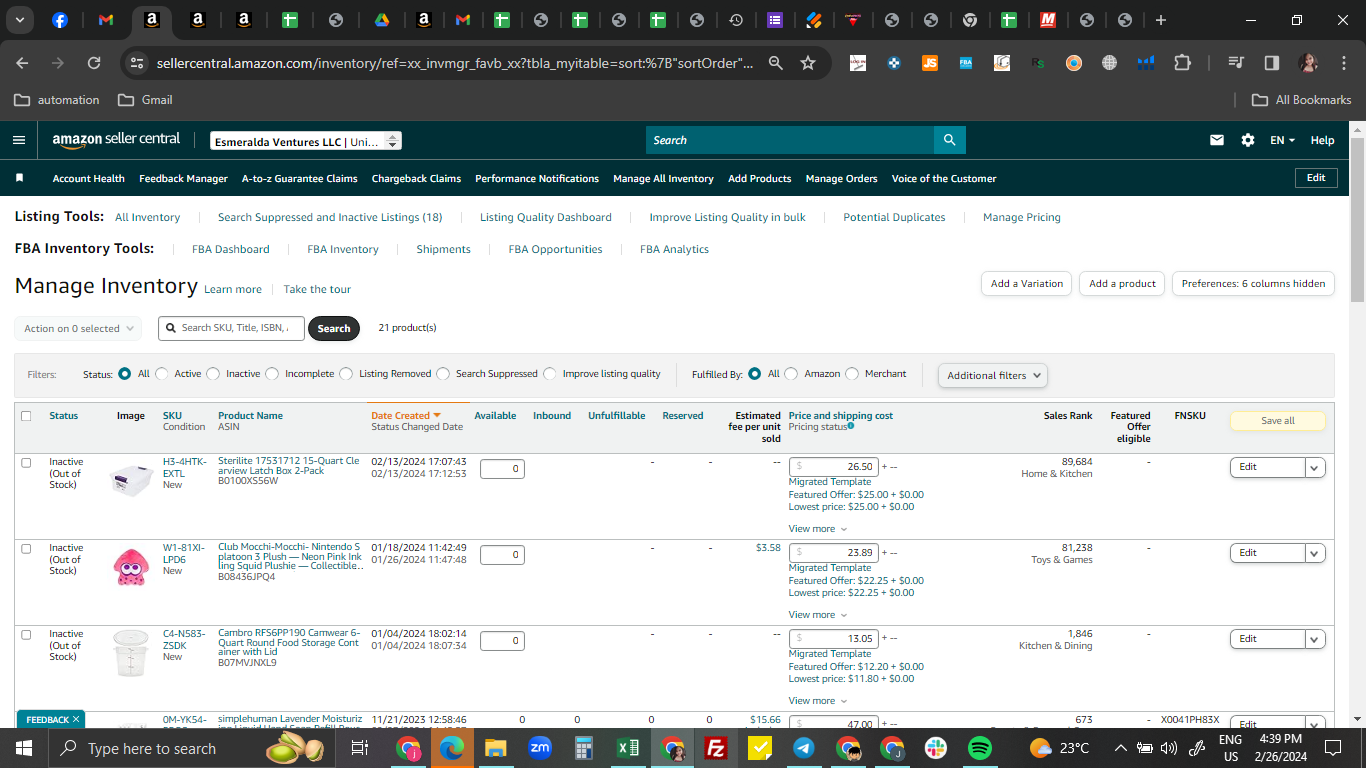This screenshot has width=1366, height=768.
Task: Filter status by Active
Action: pos(162,374)
